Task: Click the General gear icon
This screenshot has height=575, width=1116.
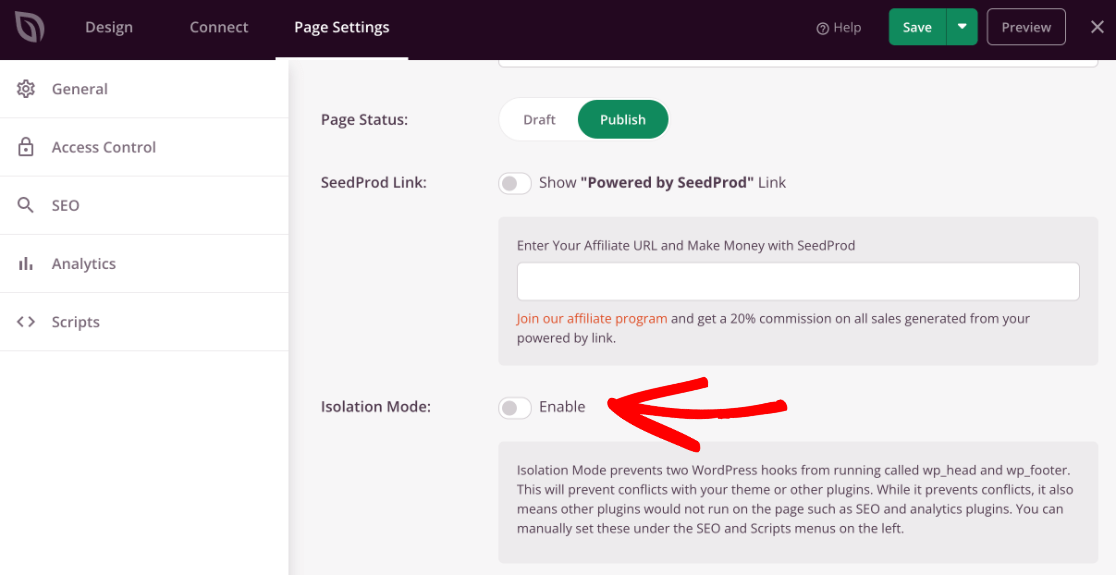Action: [26, 89]
